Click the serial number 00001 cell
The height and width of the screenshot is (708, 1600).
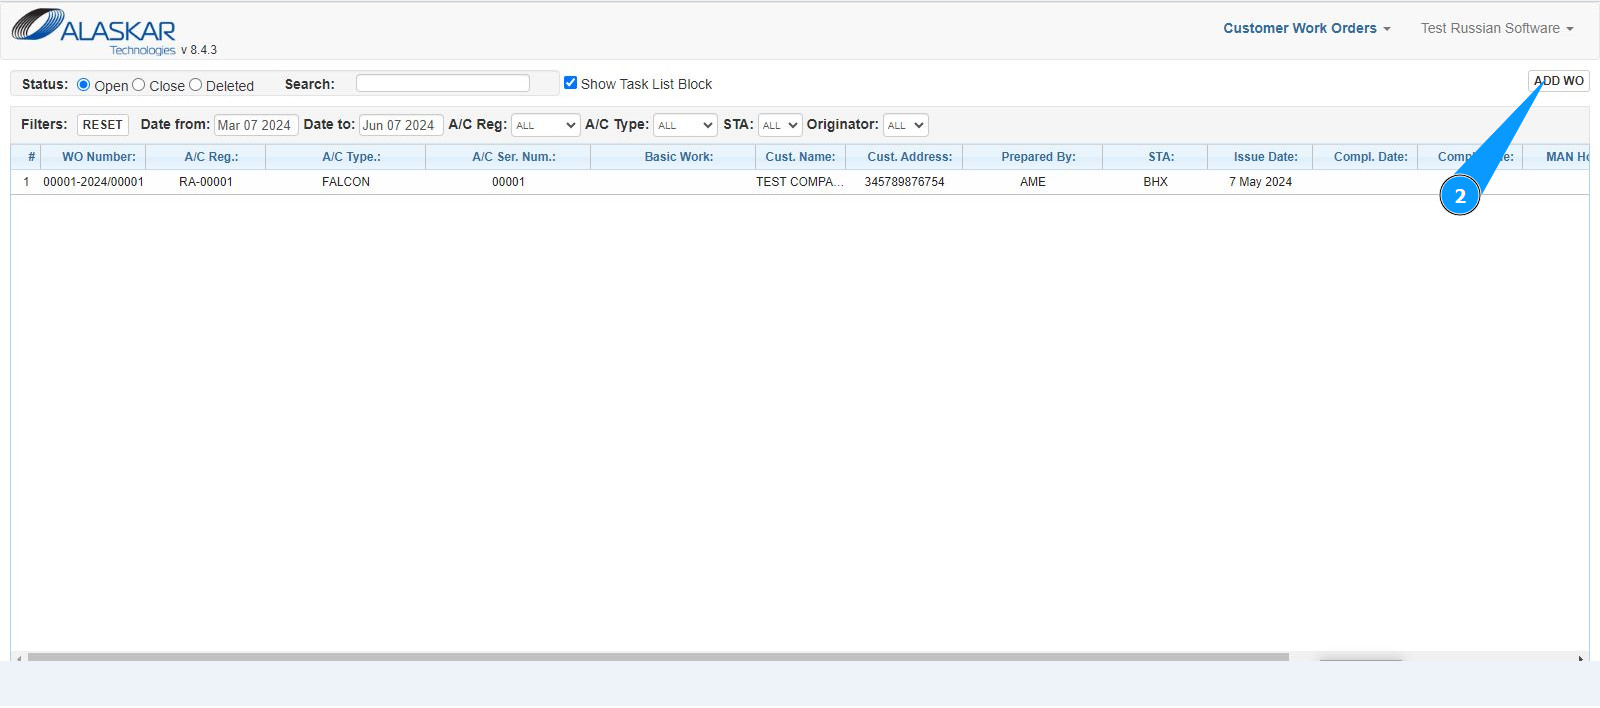[x=508, y=182]
